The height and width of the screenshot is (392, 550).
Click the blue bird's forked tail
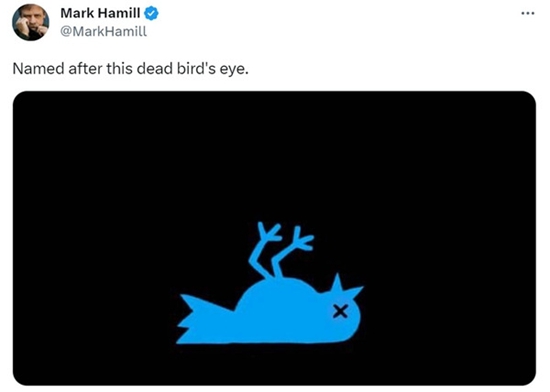coord(198,320)
